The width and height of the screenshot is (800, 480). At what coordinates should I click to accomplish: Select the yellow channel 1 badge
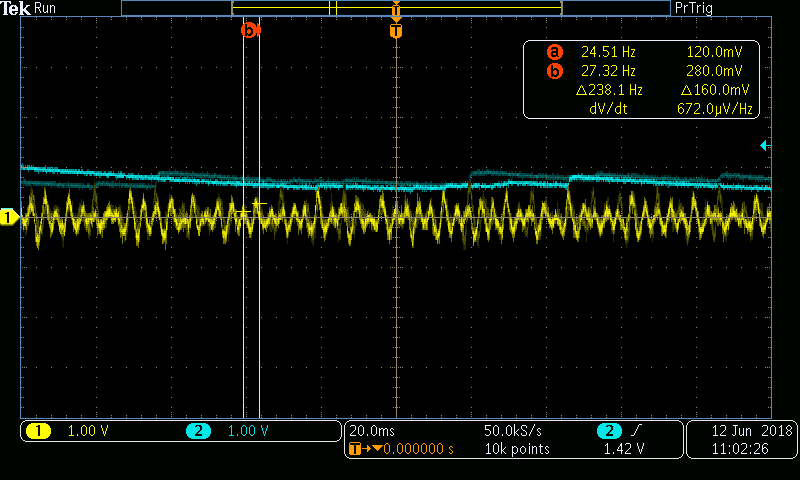[x=38, y=431]
